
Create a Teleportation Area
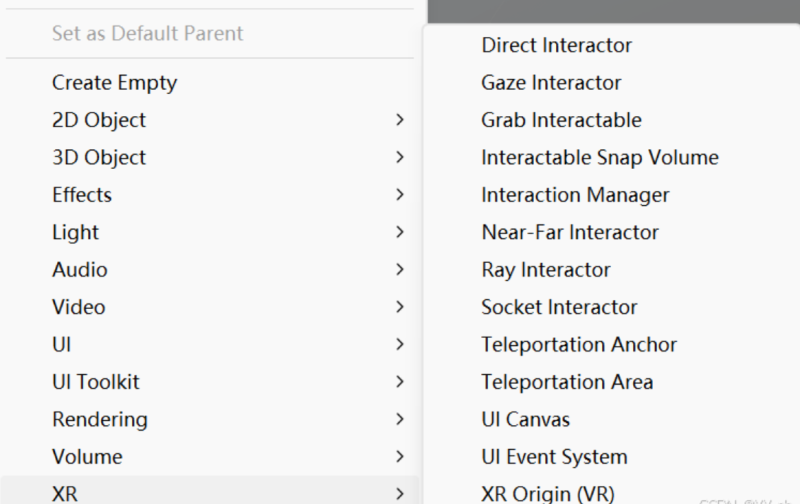pos(567,382)
